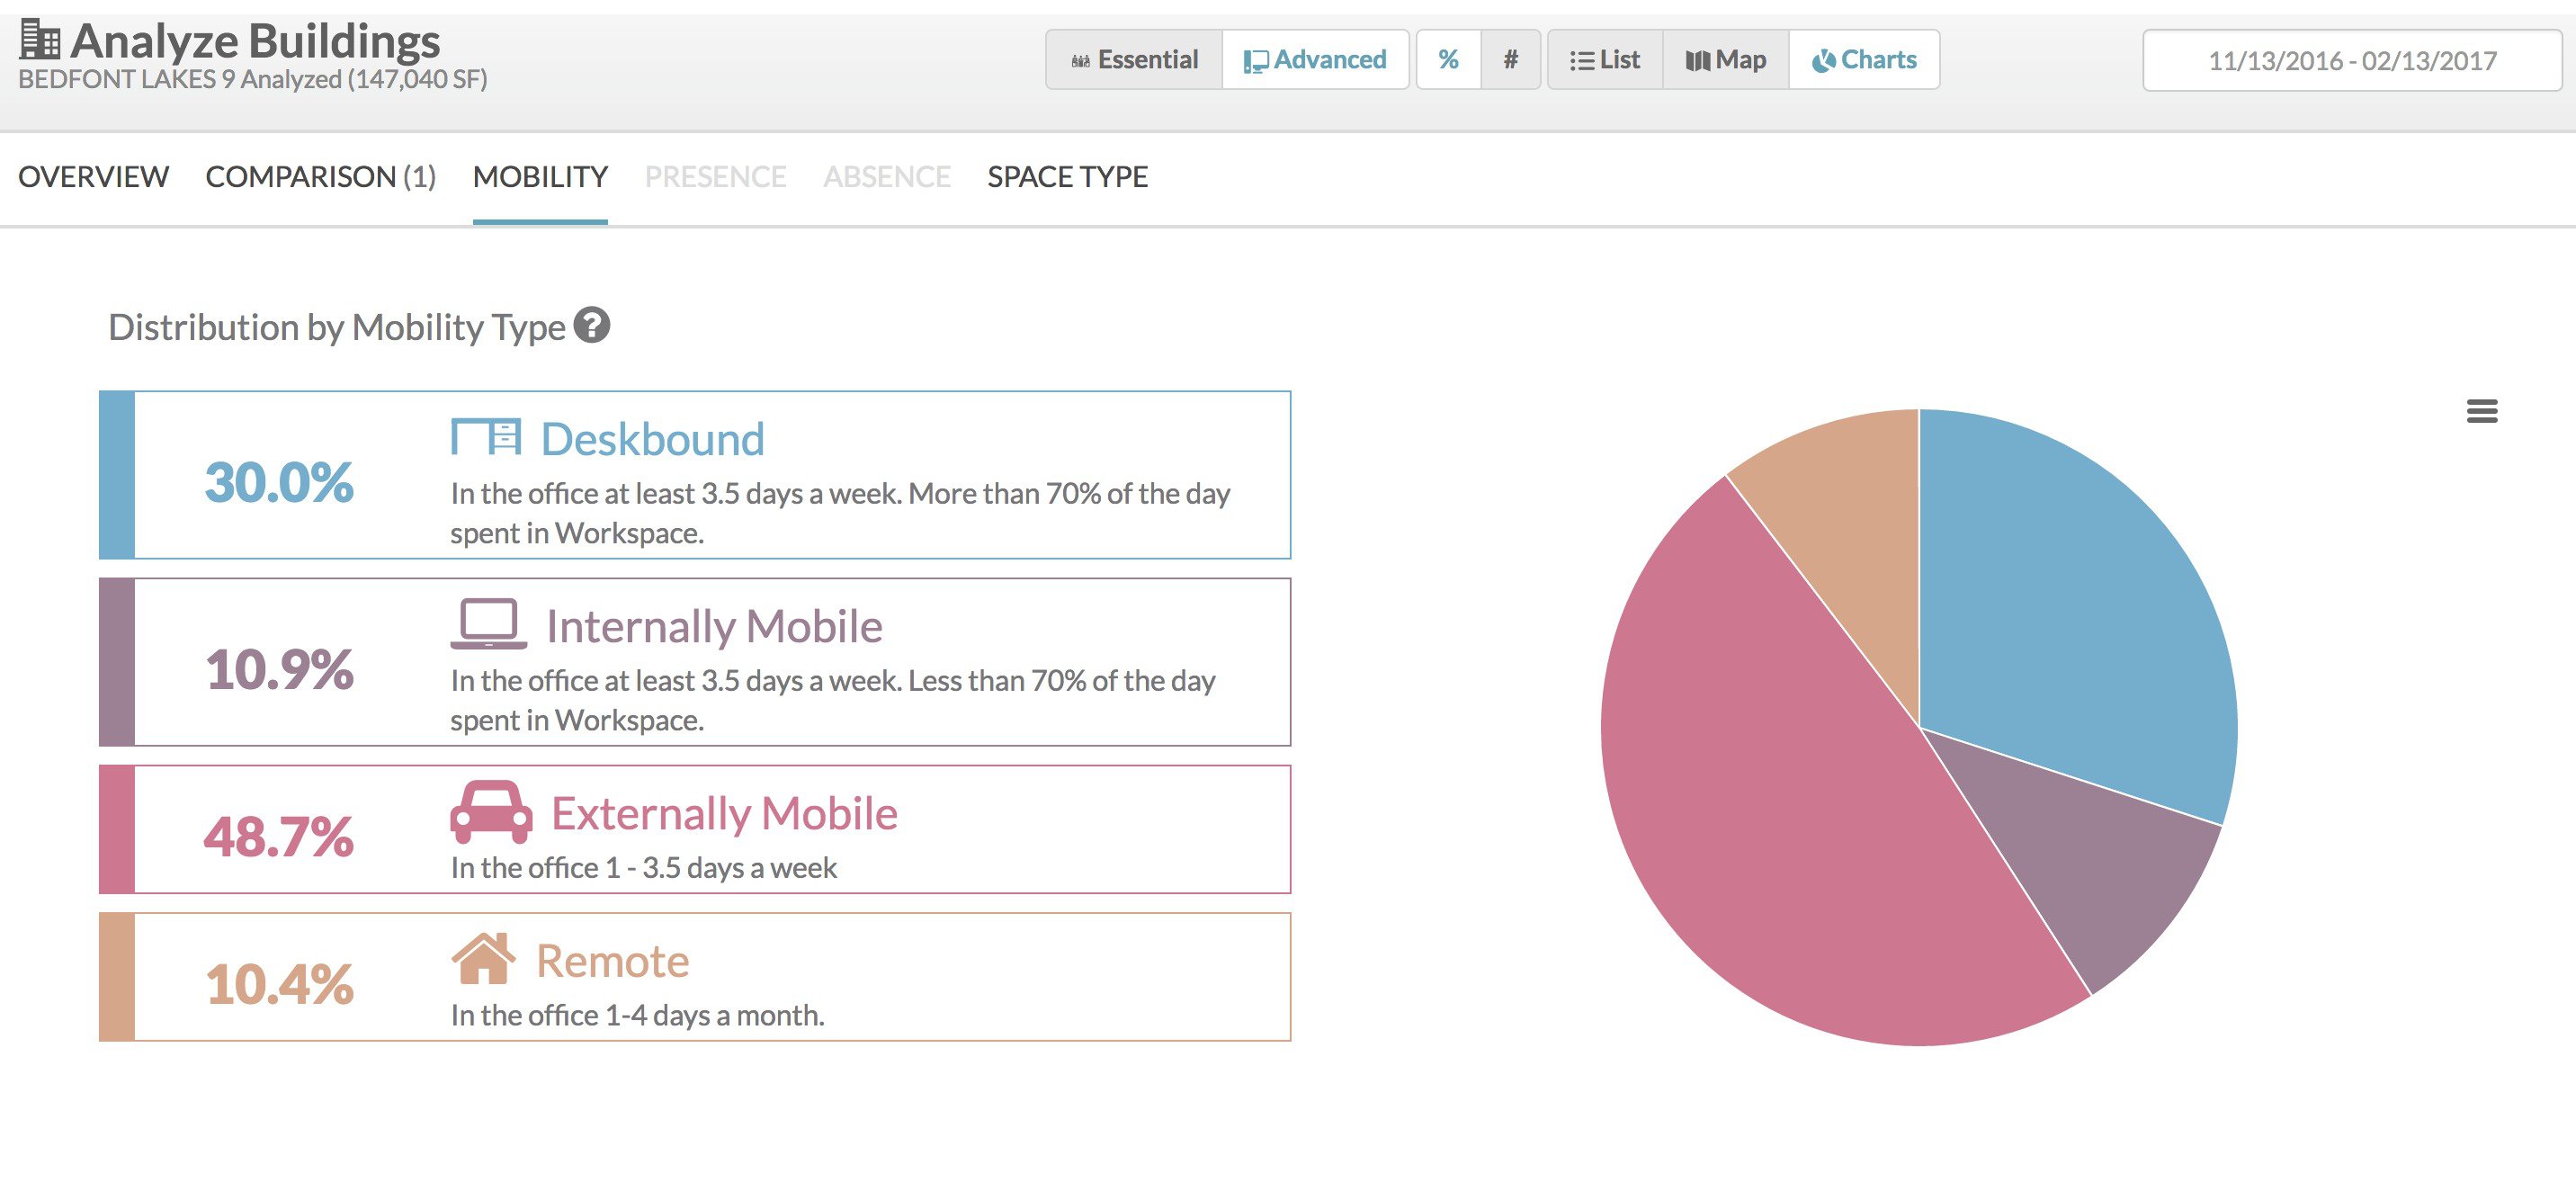Click the Deskbound desk icon
This screenshot has height=1191, width=2576.
[x=485, y=437]
